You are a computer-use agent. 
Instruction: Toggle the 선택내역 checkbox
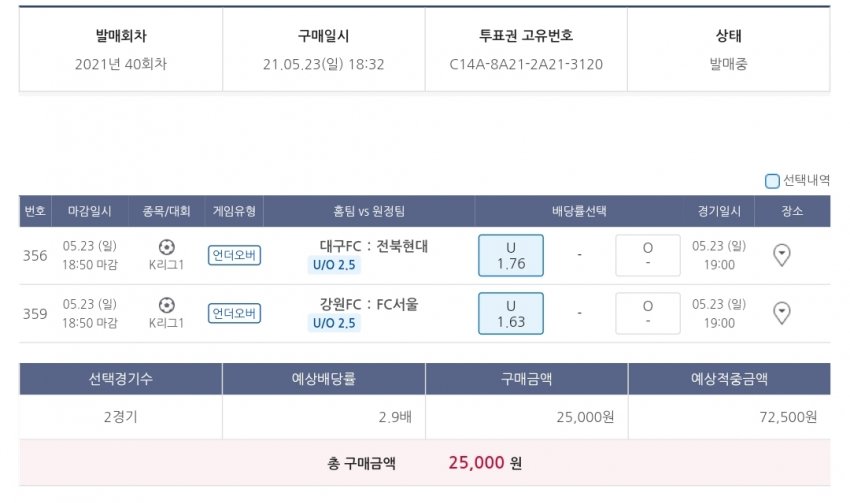pos(772,181)
